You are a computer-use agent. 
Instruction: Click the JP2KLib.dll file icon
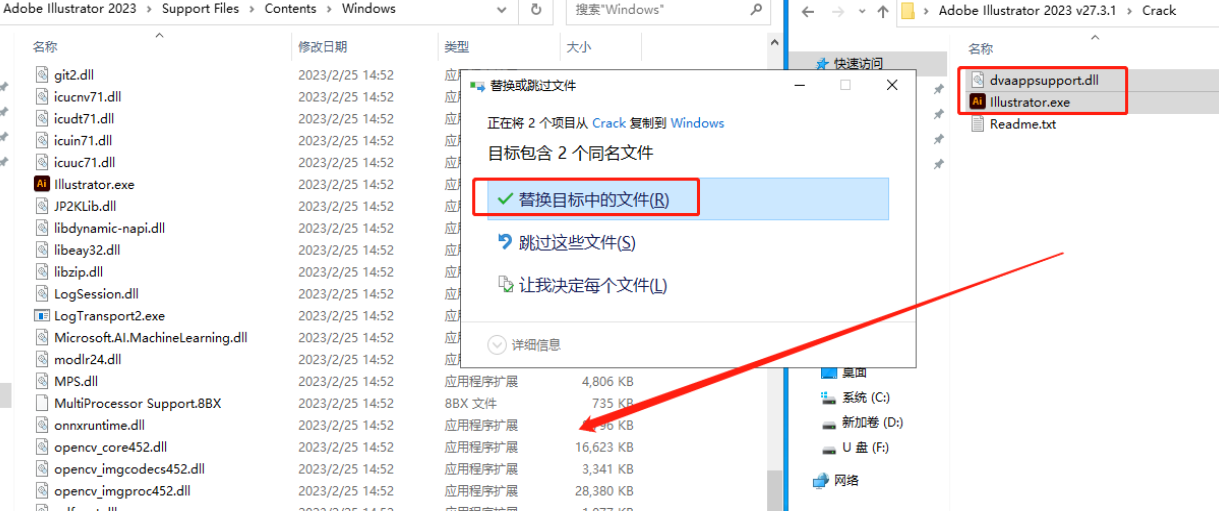tap(41, 206)
